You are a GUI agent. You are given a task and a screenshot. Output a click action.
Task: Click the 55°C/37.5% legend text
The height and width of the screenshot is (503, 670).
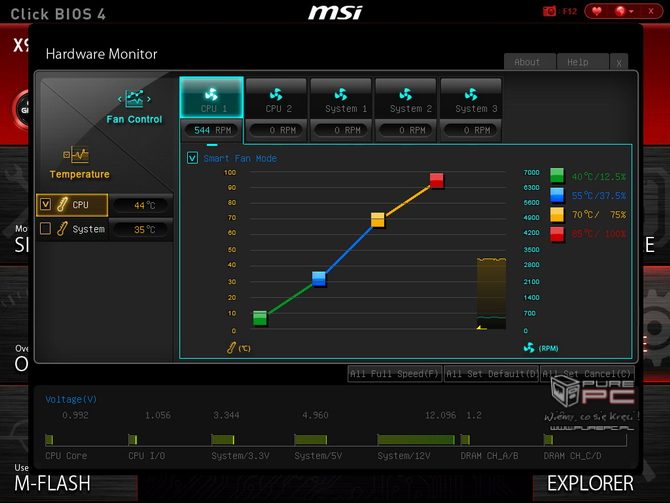(x=599, y=196)
